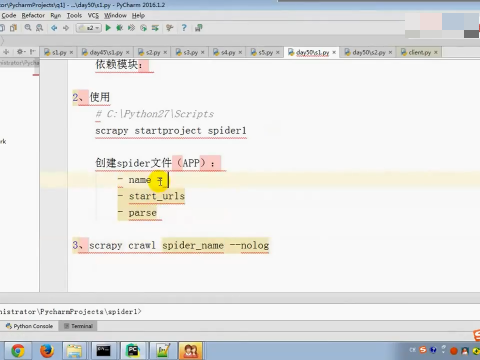
Task: Switch to PyCharm taskbar icon
Action: coord(133,351)
